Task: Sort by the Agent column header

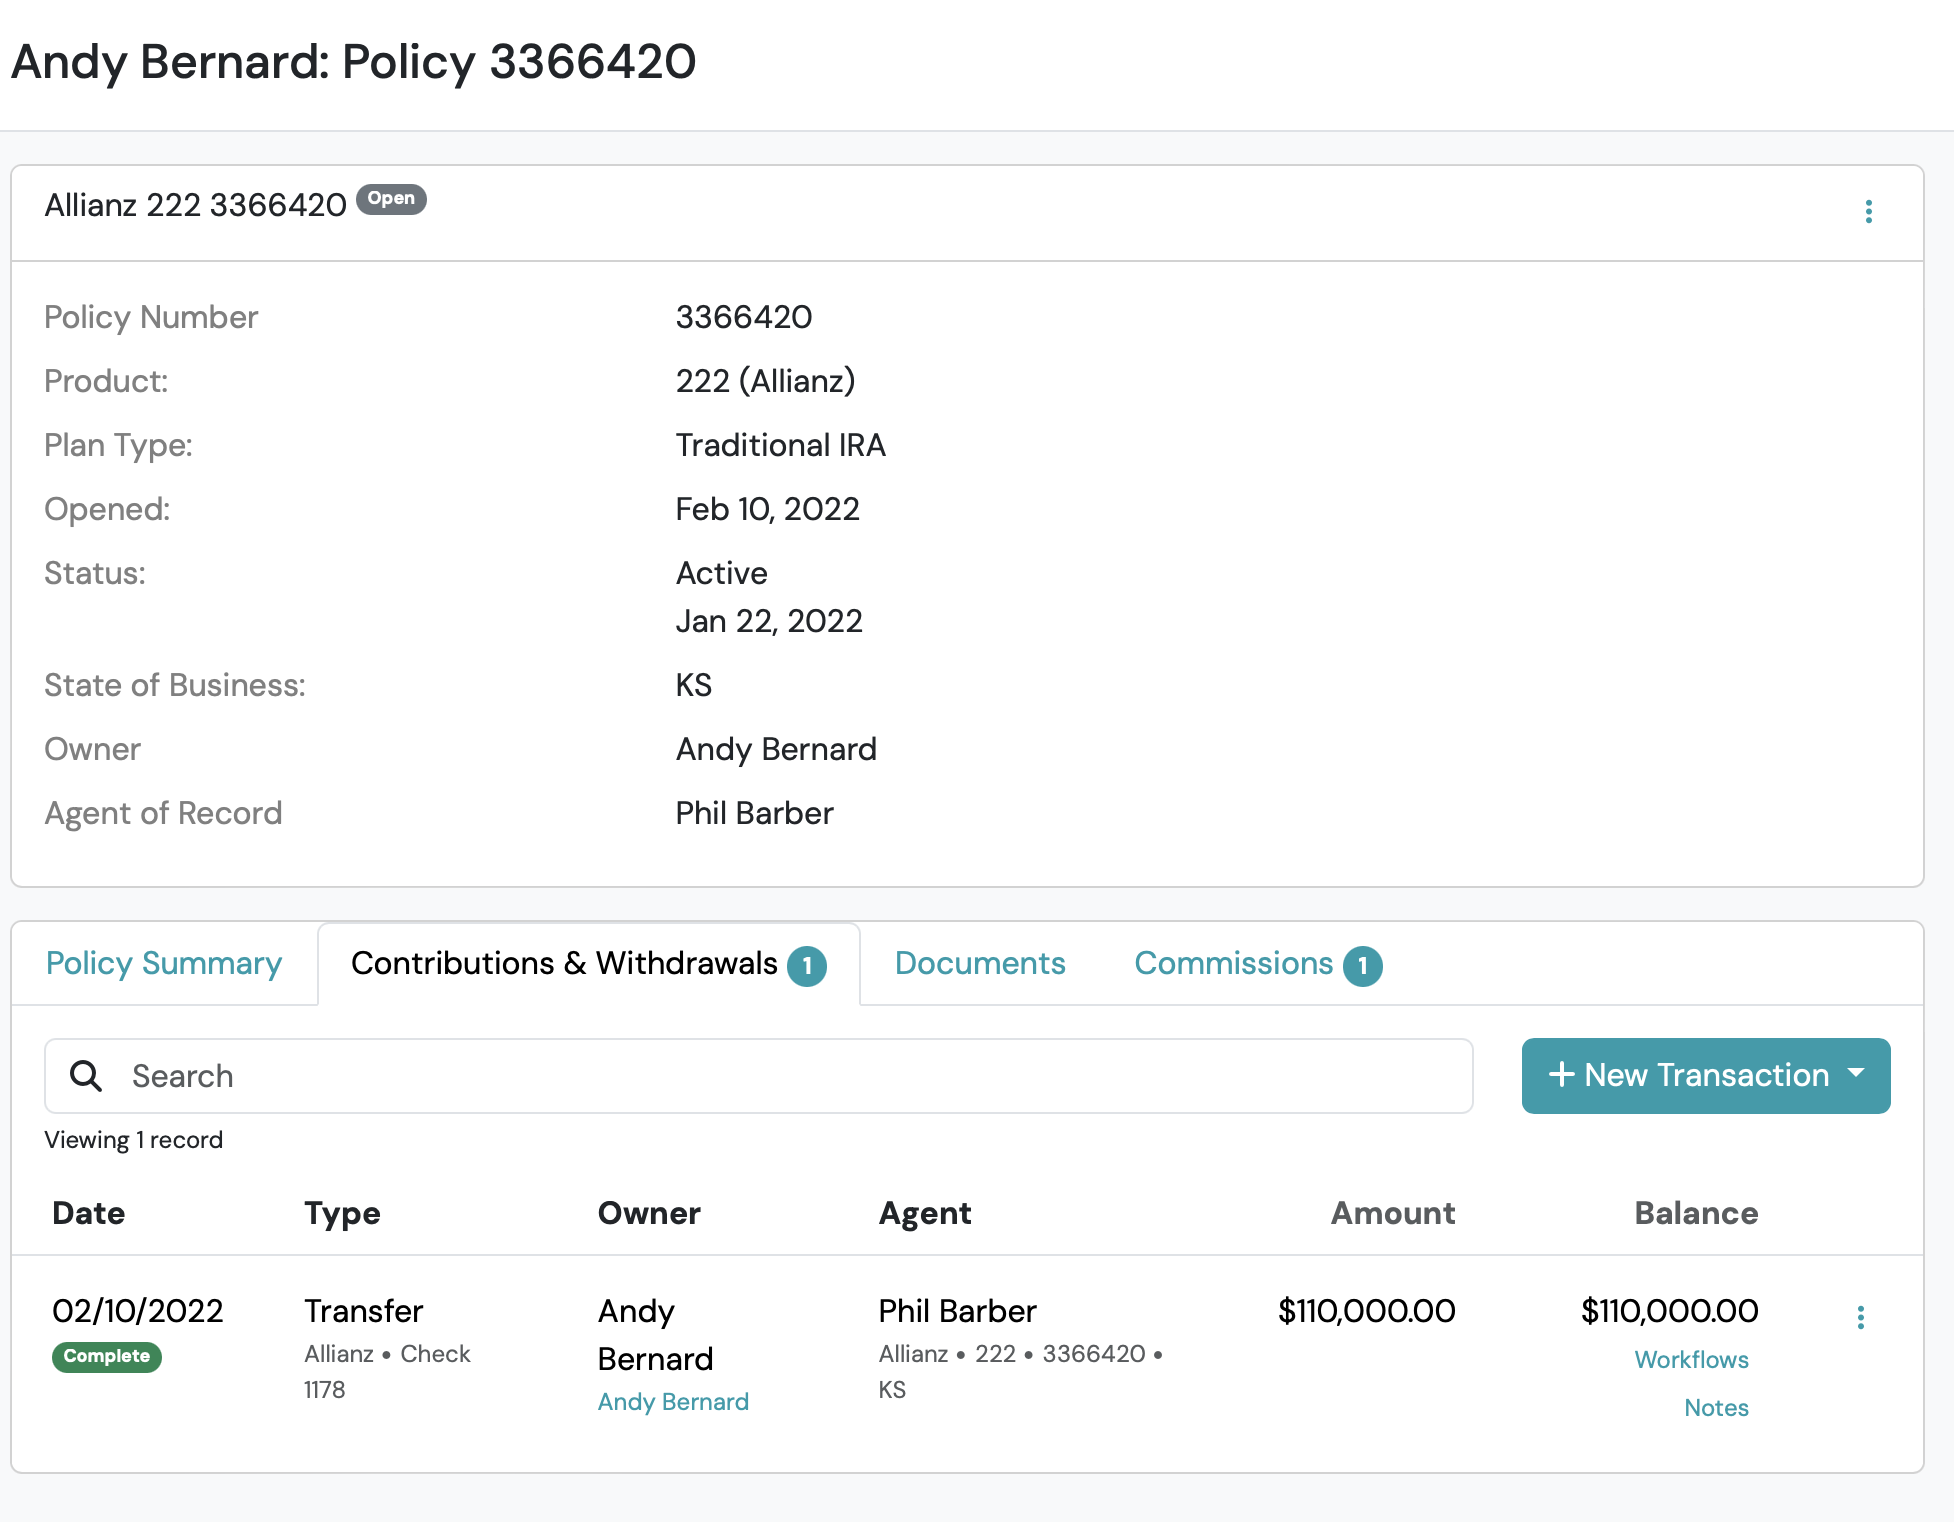Action: (x=925, y=1213)
